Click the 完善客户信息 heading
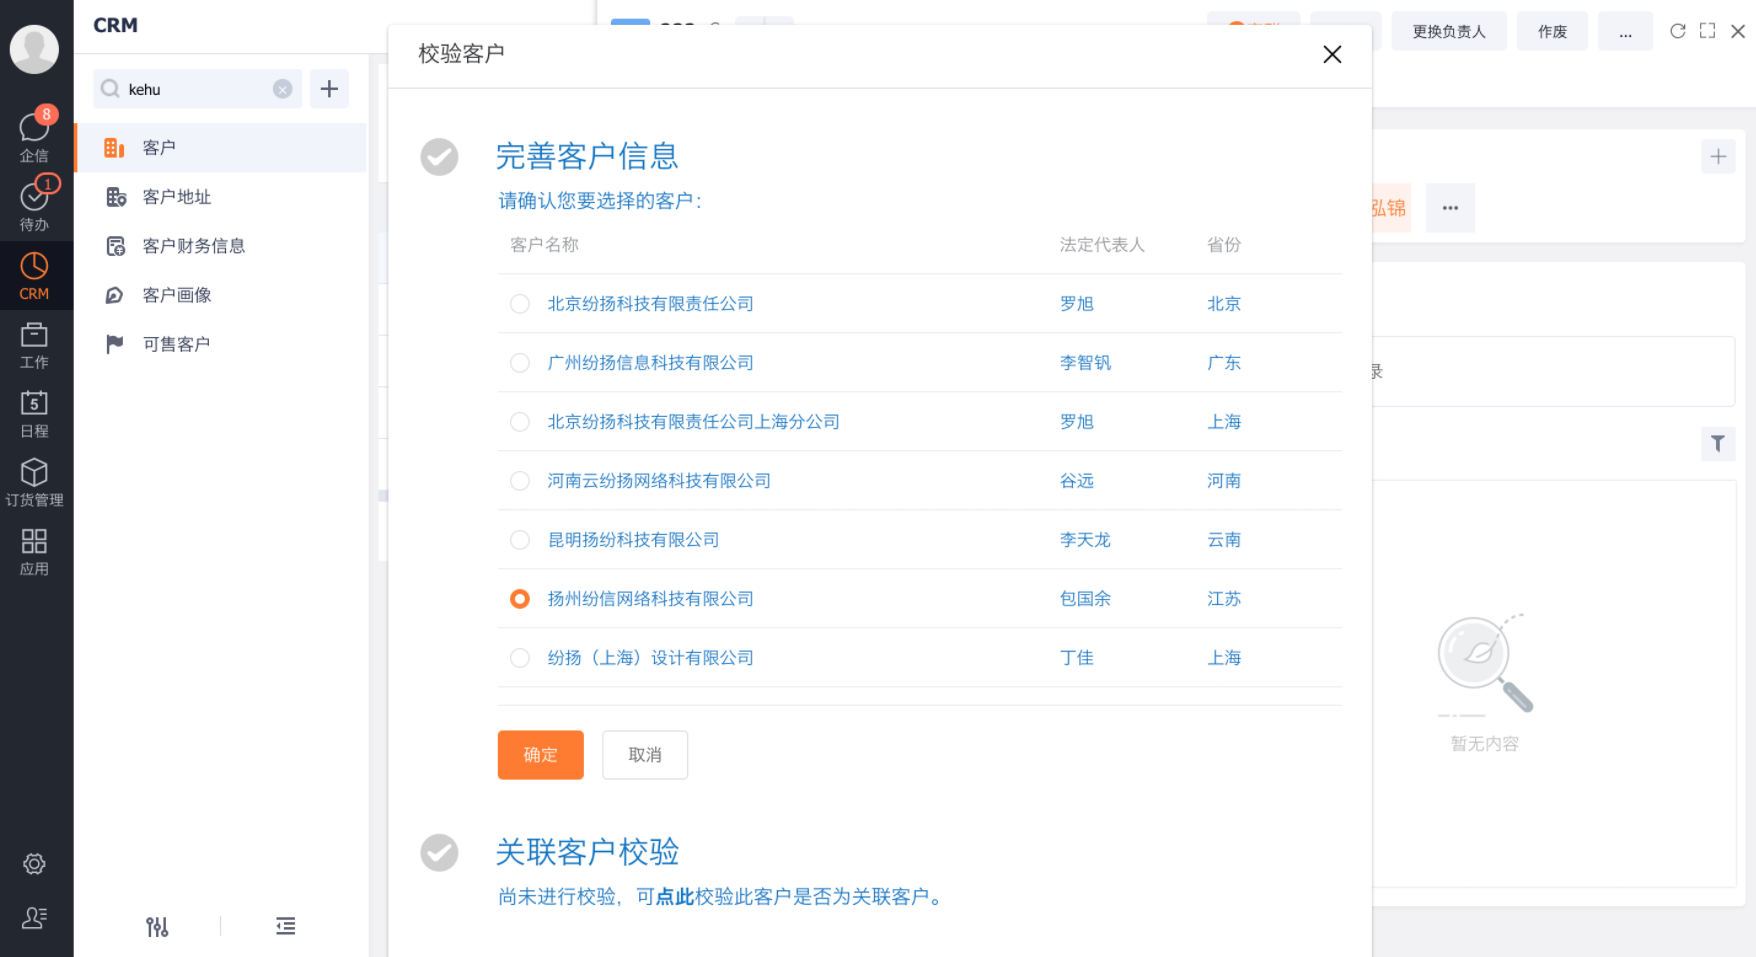Image resolution: width=1756 pixels, height=957 pixels. [588, 157]
